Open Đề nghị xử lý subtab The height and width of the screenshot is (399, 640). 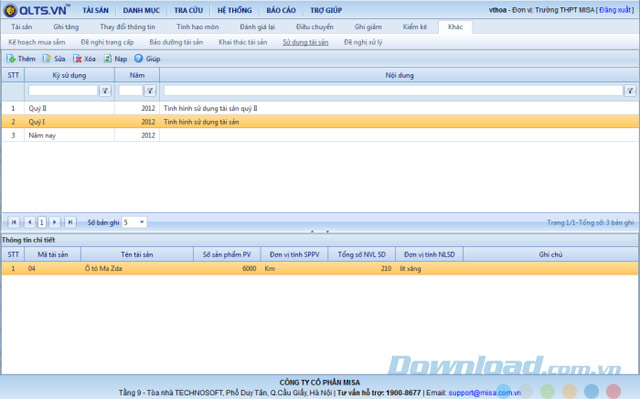363,42
